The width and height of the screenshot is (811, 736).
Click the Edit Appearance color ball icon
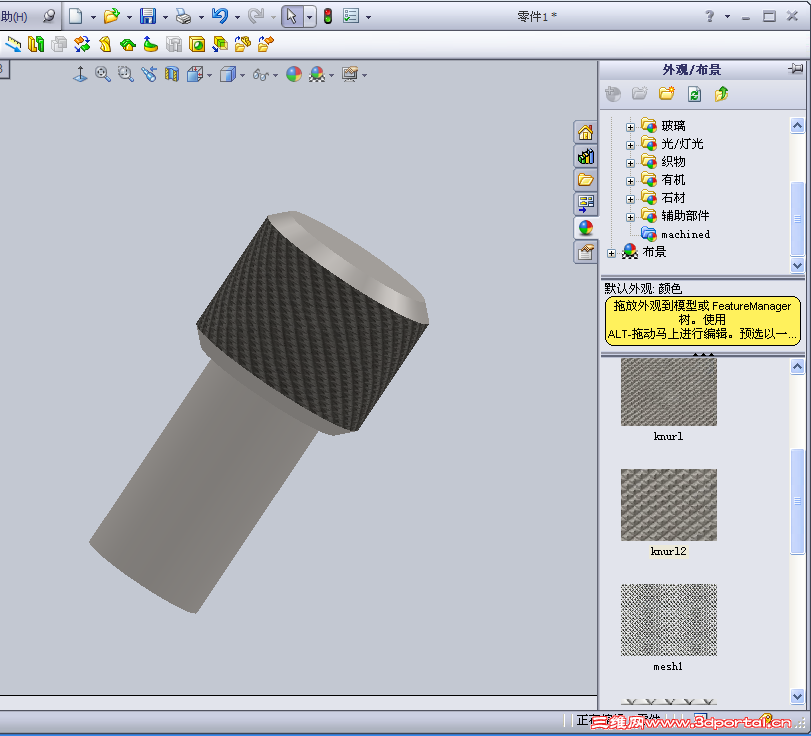click(x=294, y=74)
